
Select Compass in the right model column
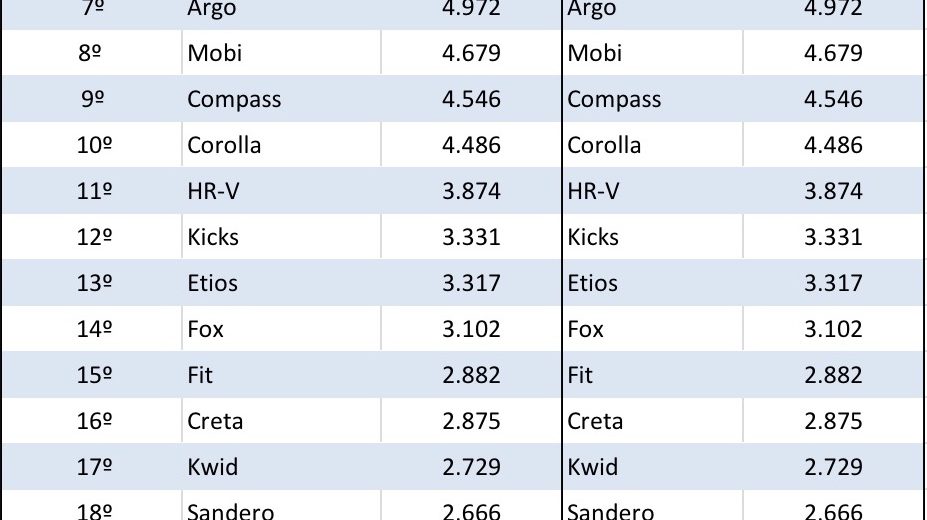pyautogui.click(x=614, y=99)
